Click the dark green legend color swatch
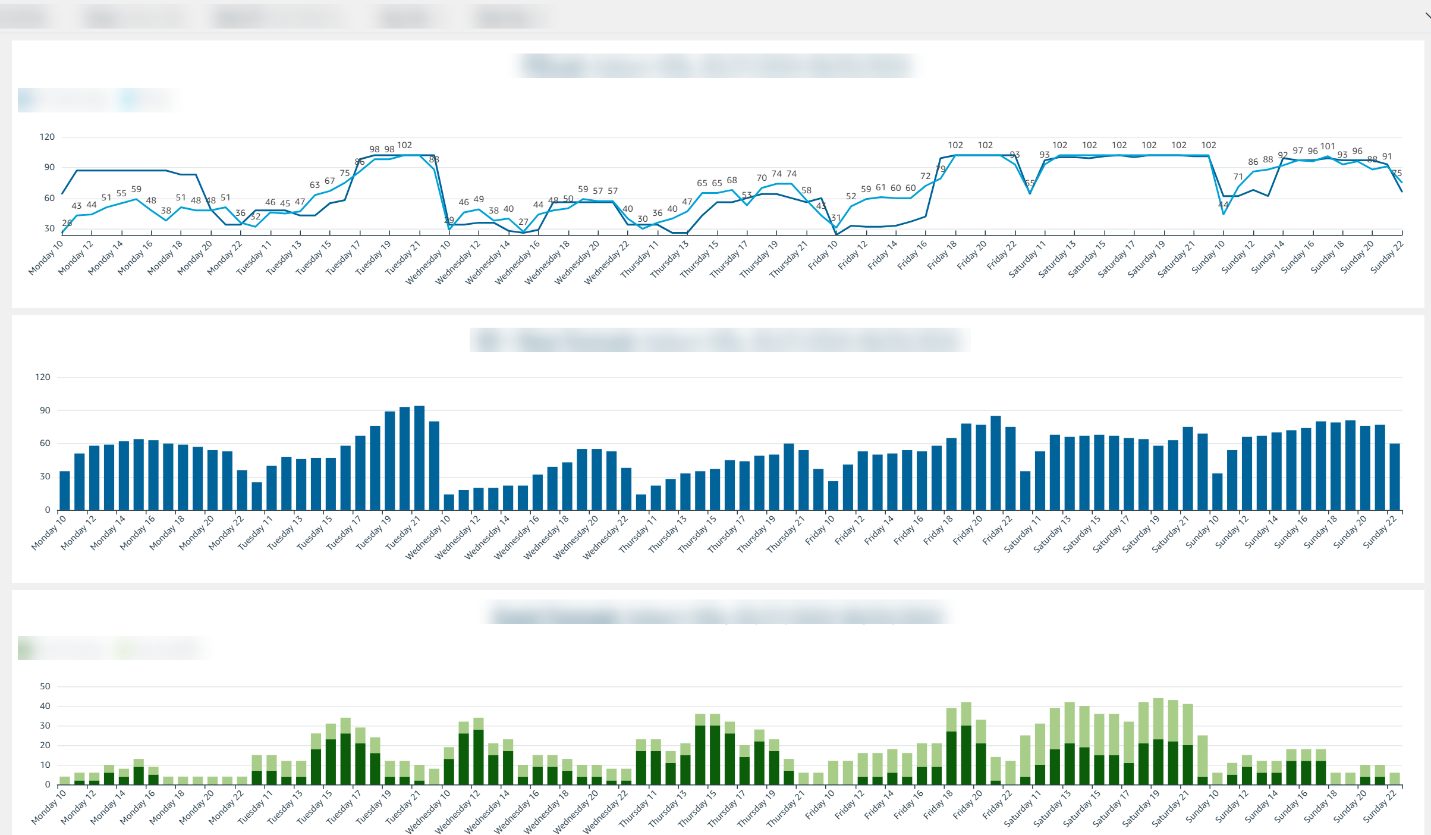The image size is (1431, 835). click(x=25, y=646)
